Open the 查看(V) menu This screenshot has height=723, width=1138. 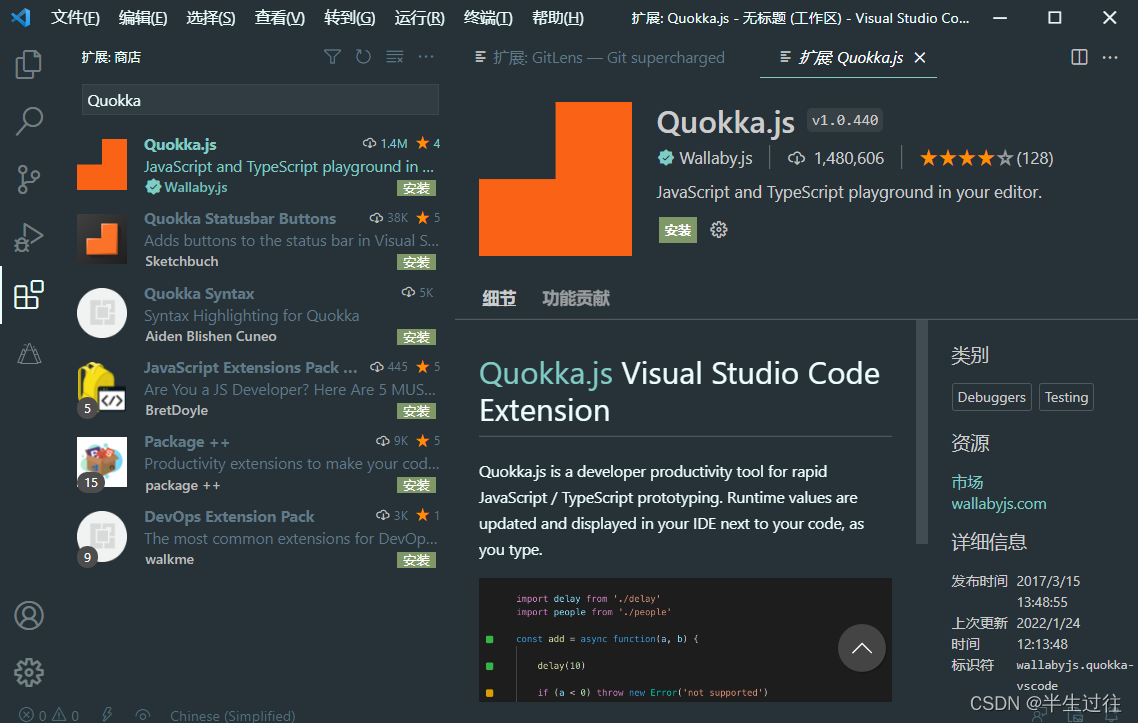point(279,17)
